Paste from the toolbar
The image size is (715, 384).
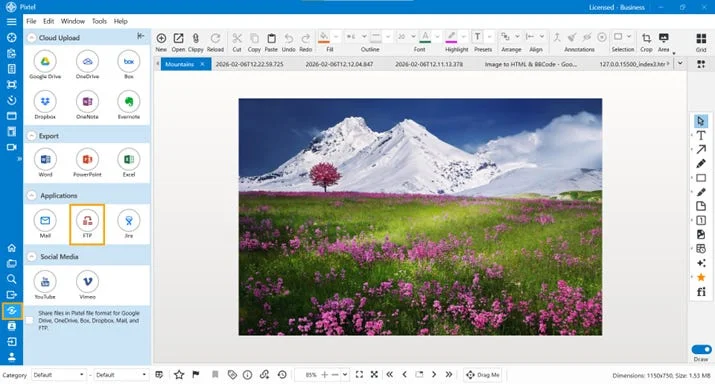(x=271, y=42)
